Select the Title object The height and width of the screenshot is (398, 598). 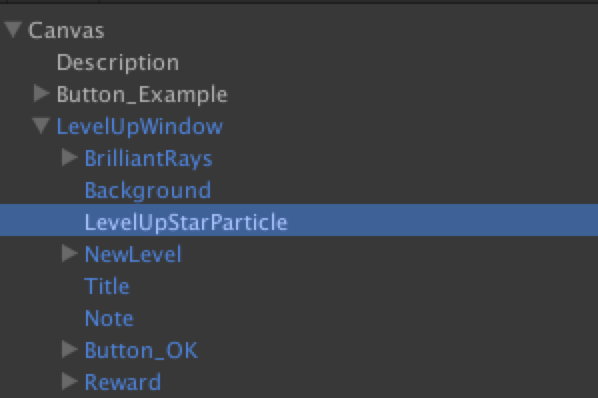click(x=107, y=286)
